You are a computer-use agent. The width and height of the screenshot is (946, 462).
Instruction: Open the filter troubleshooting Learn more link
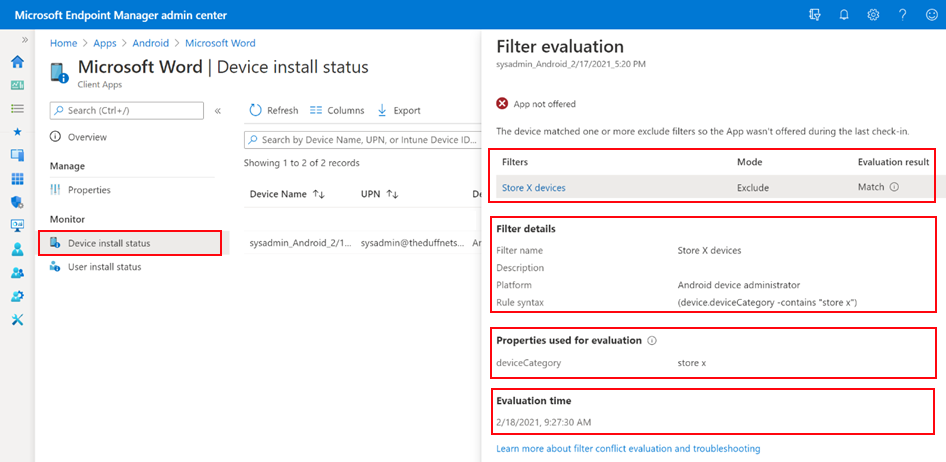(628, 449)
